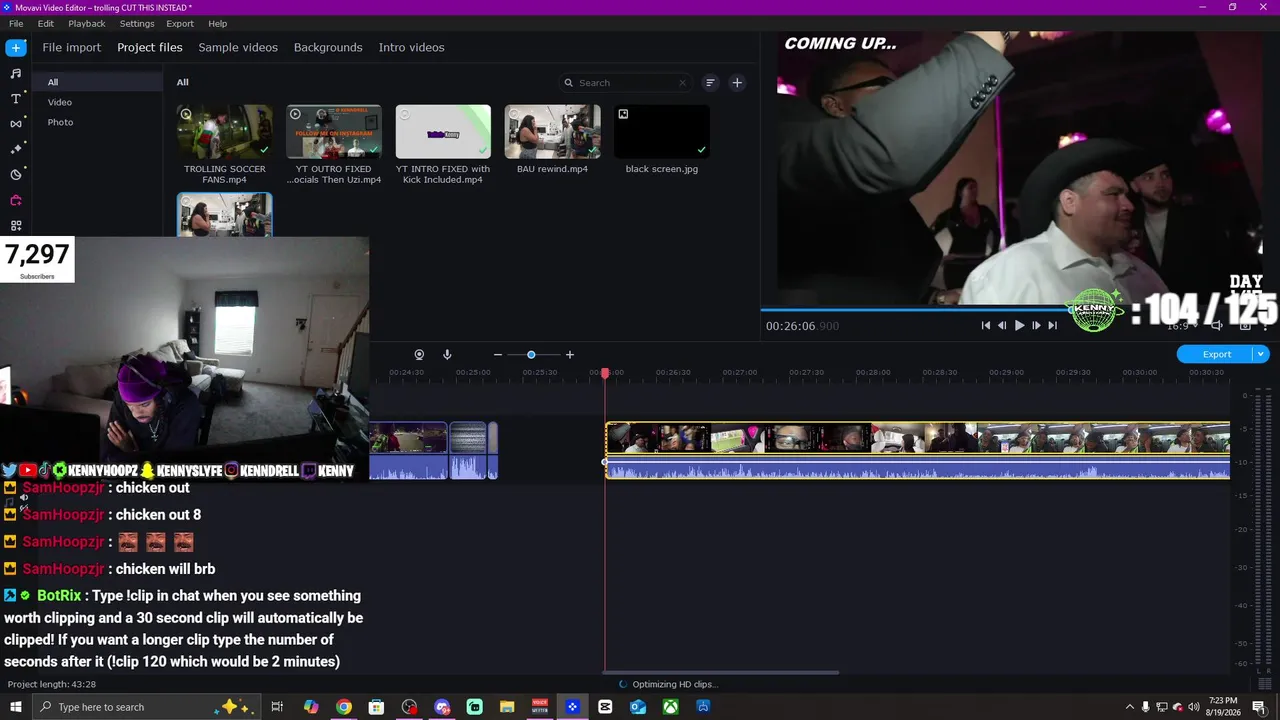Click the sort files icon
The height and width of the screenshot is (720, 1280).
(710, 83)
